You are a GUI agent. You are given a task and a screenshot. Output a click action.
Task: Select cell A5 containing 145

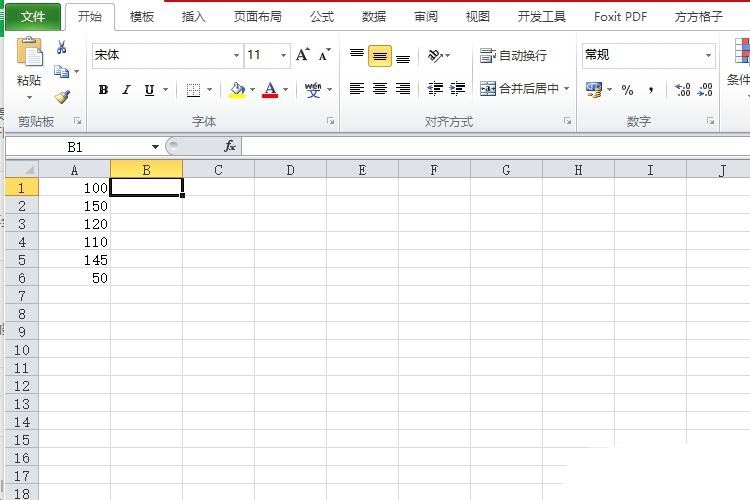(x=75, y=260)
